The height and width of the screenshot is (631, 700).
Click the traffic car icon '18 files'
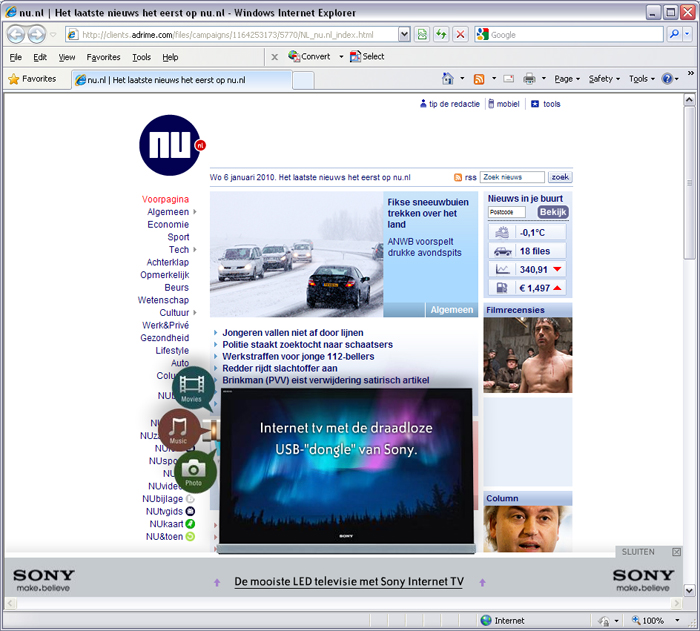click(502, 251)
